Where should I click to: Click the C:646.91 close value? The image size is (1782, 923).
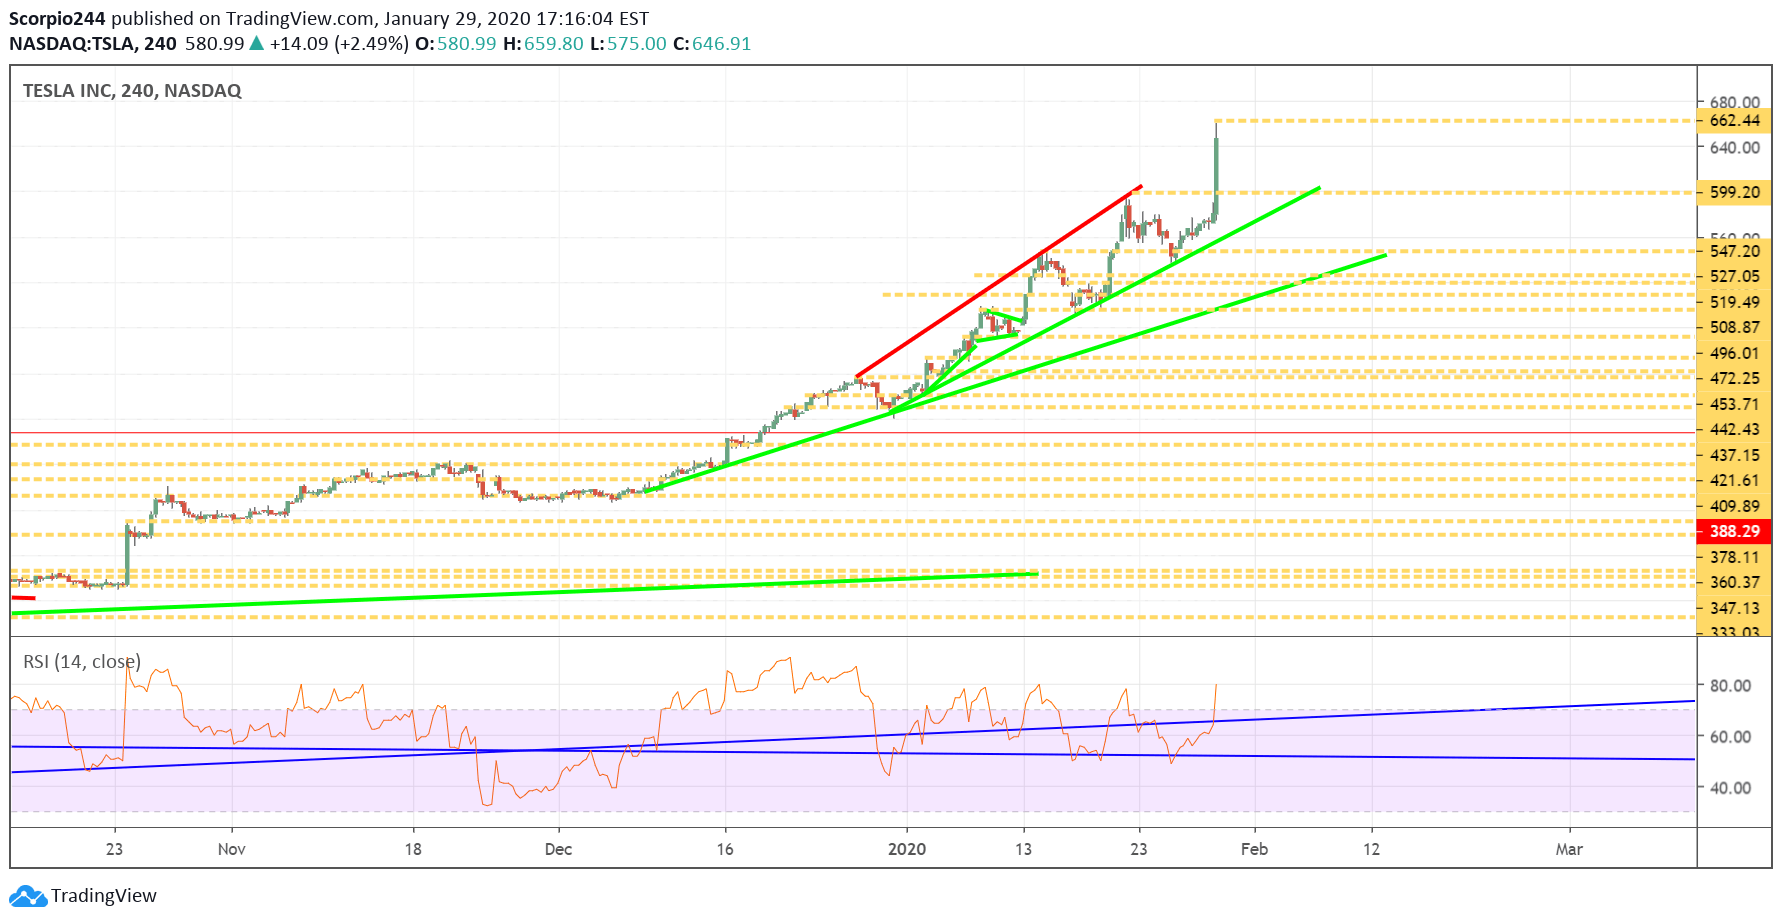(712, 43)
